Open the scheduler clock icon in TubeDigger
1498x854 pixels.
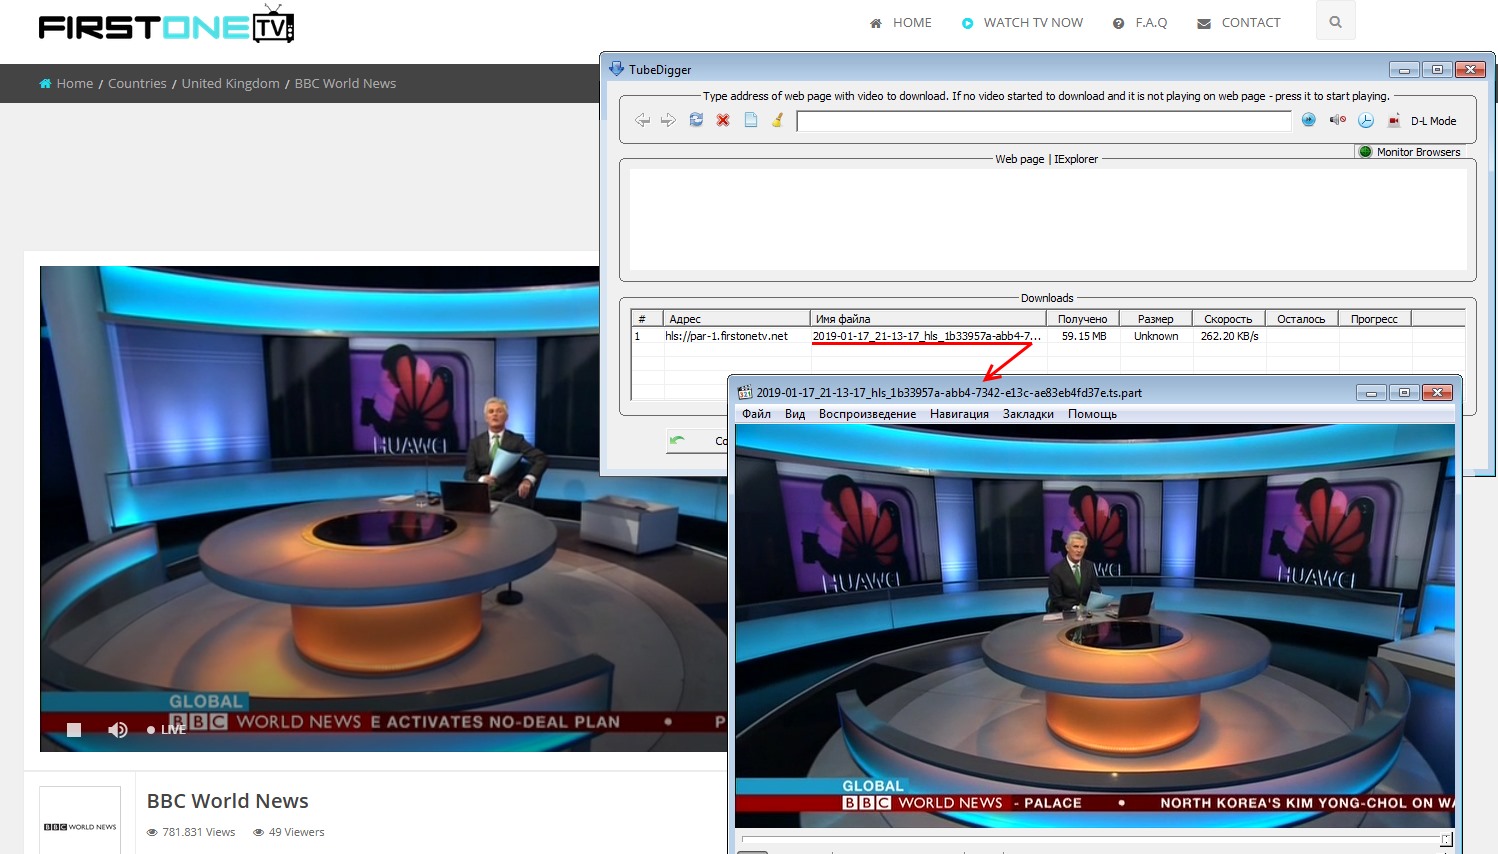point(1365,120)
